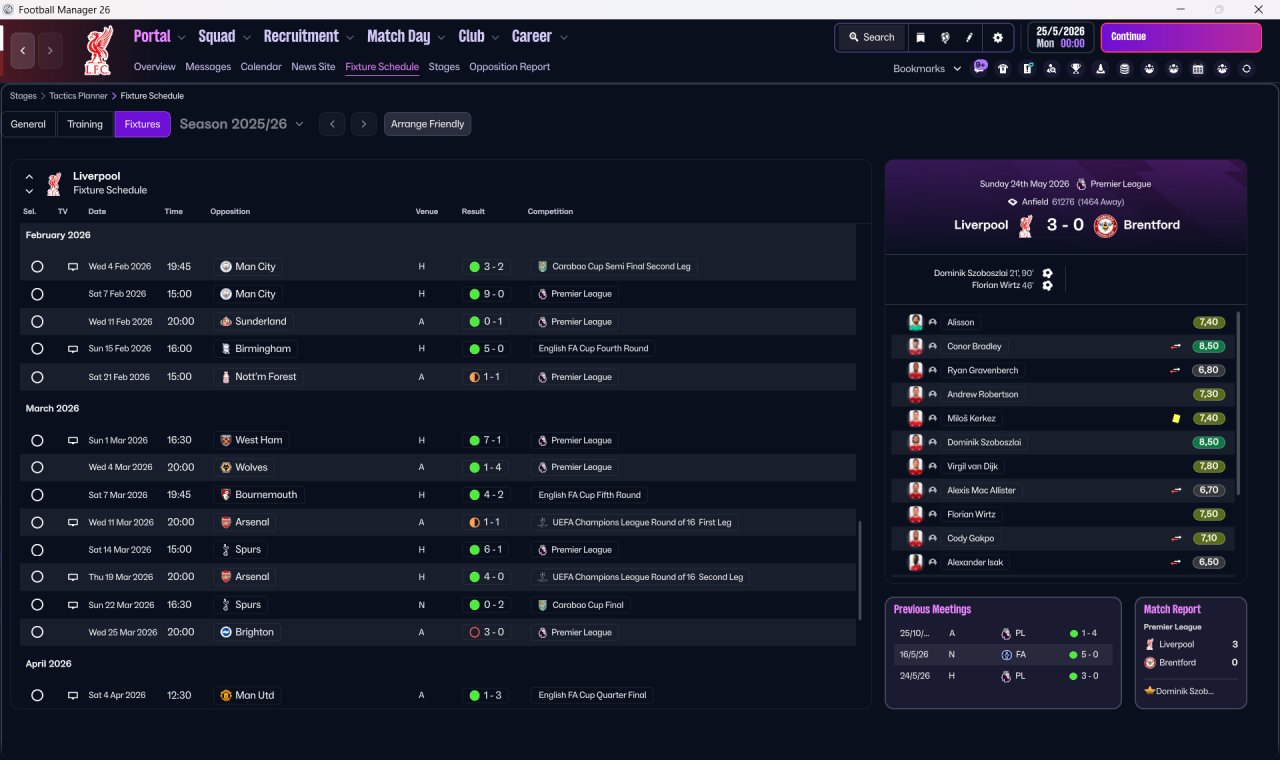Expand the Club menu chevron
The width and height of the screenshot is (1280, 760).
pyautogui.click(x=495, y=38)
